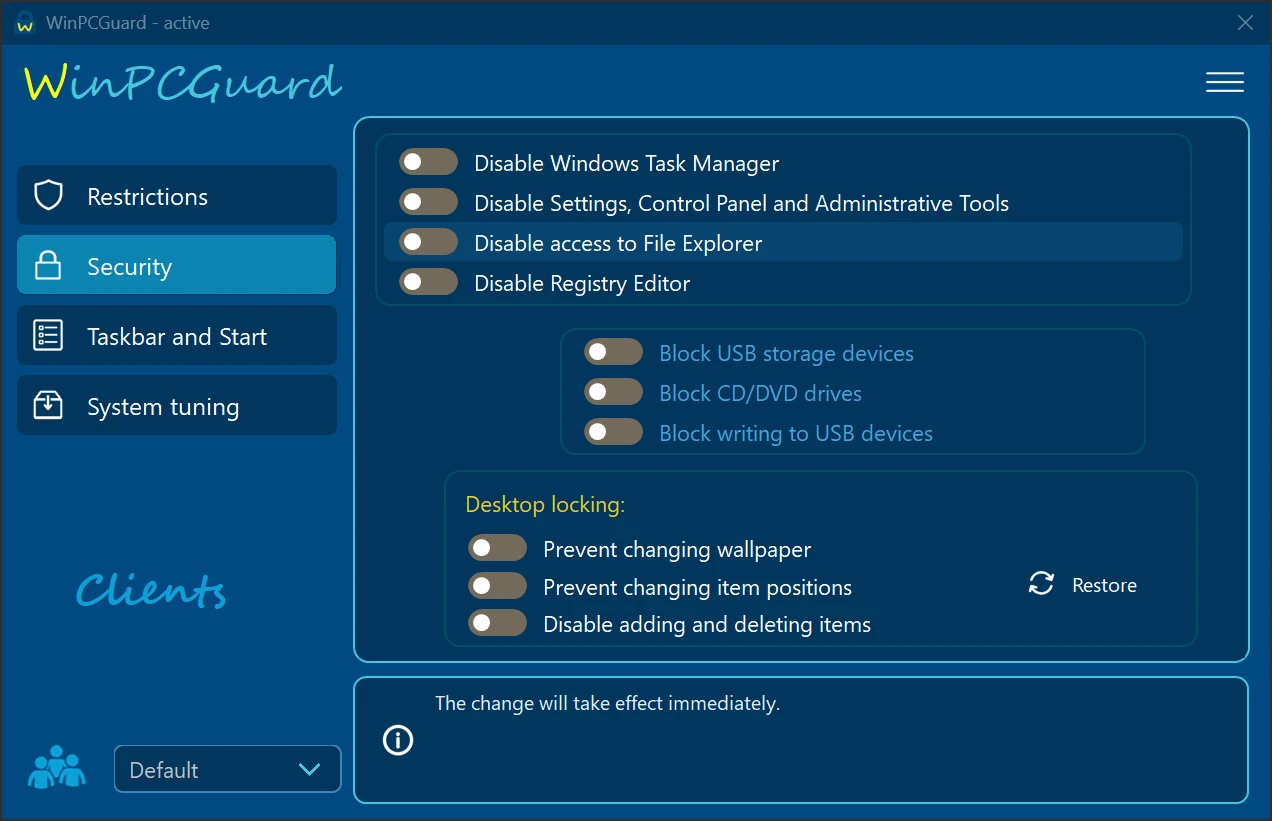Viewport: 1272px width, 821px height.
Task: Click Block writing to USB devices label
Action: click(x=796, y=433)
